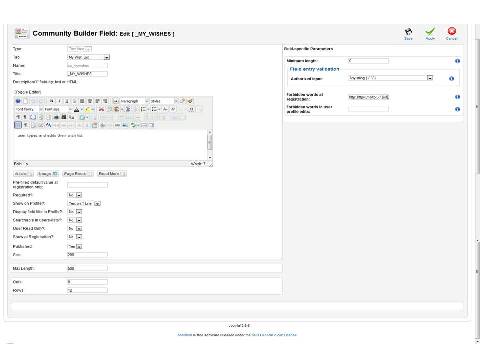
Task: Open the Show on Profile dropdown
Action: pos(84,203)
